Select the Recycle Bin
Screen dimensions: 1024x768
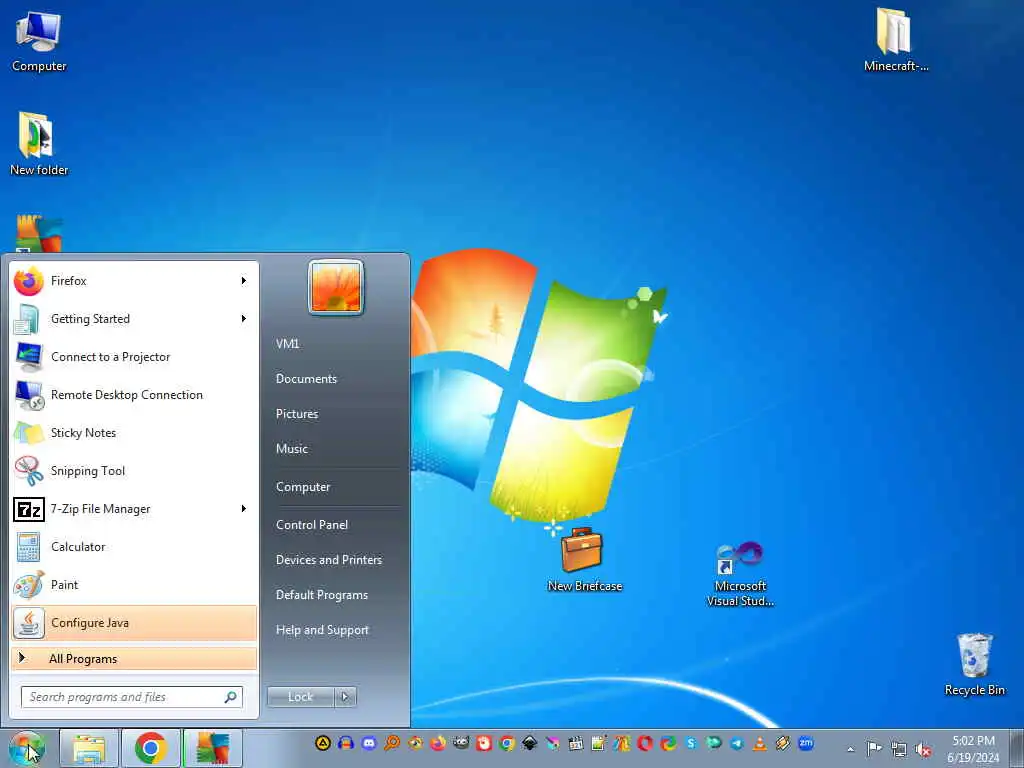click(974, 665)
